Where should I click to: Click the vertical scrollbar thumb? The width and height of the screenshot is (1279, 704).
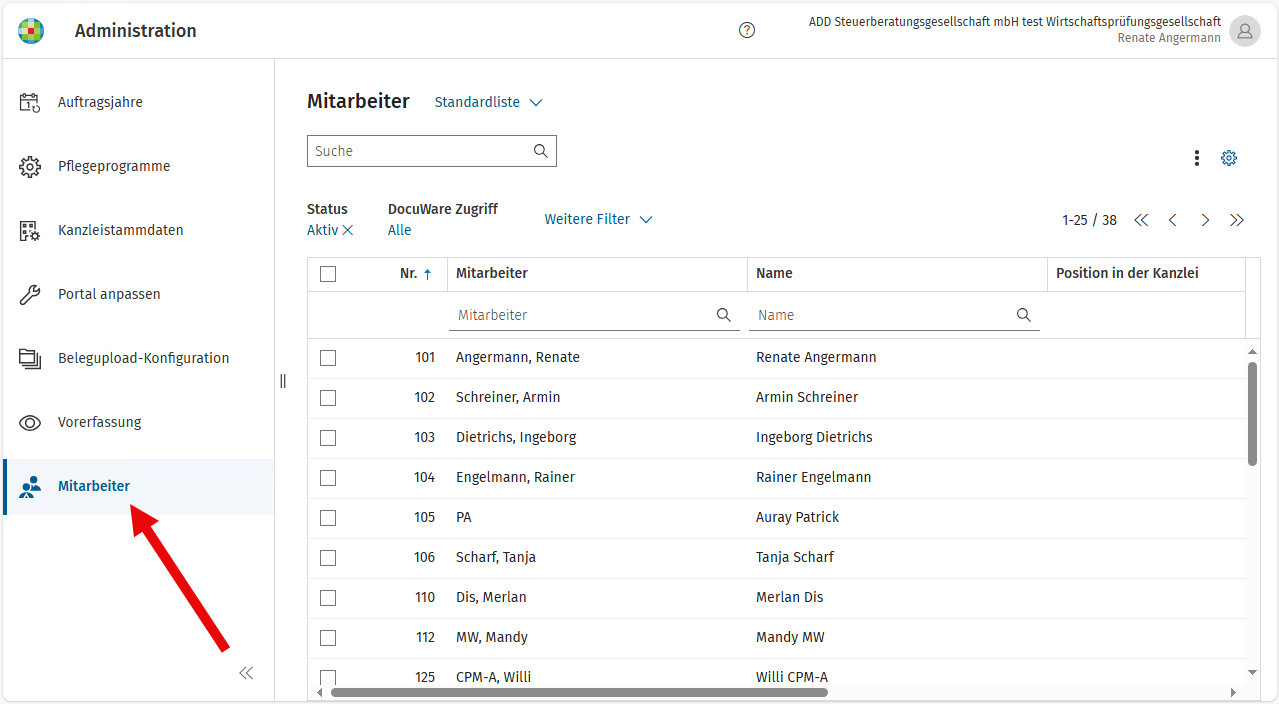1253,413
